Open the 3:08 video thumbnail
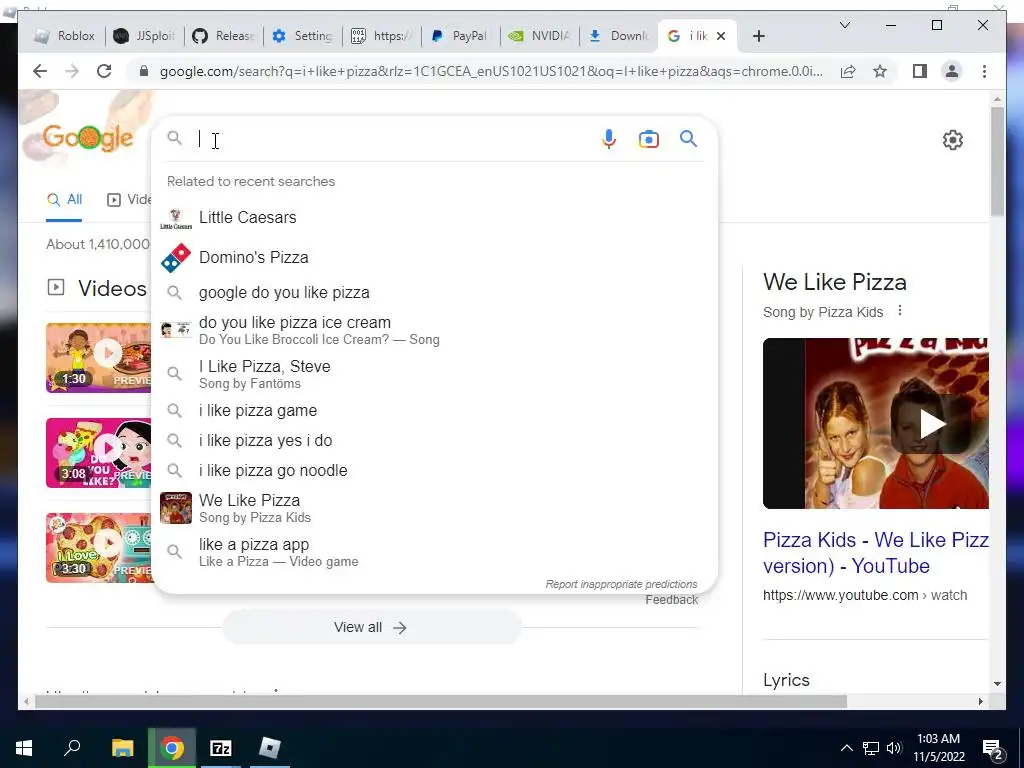Image resolution: width=1024 pixels, height=768 pixels. click(x=99, y=453)
